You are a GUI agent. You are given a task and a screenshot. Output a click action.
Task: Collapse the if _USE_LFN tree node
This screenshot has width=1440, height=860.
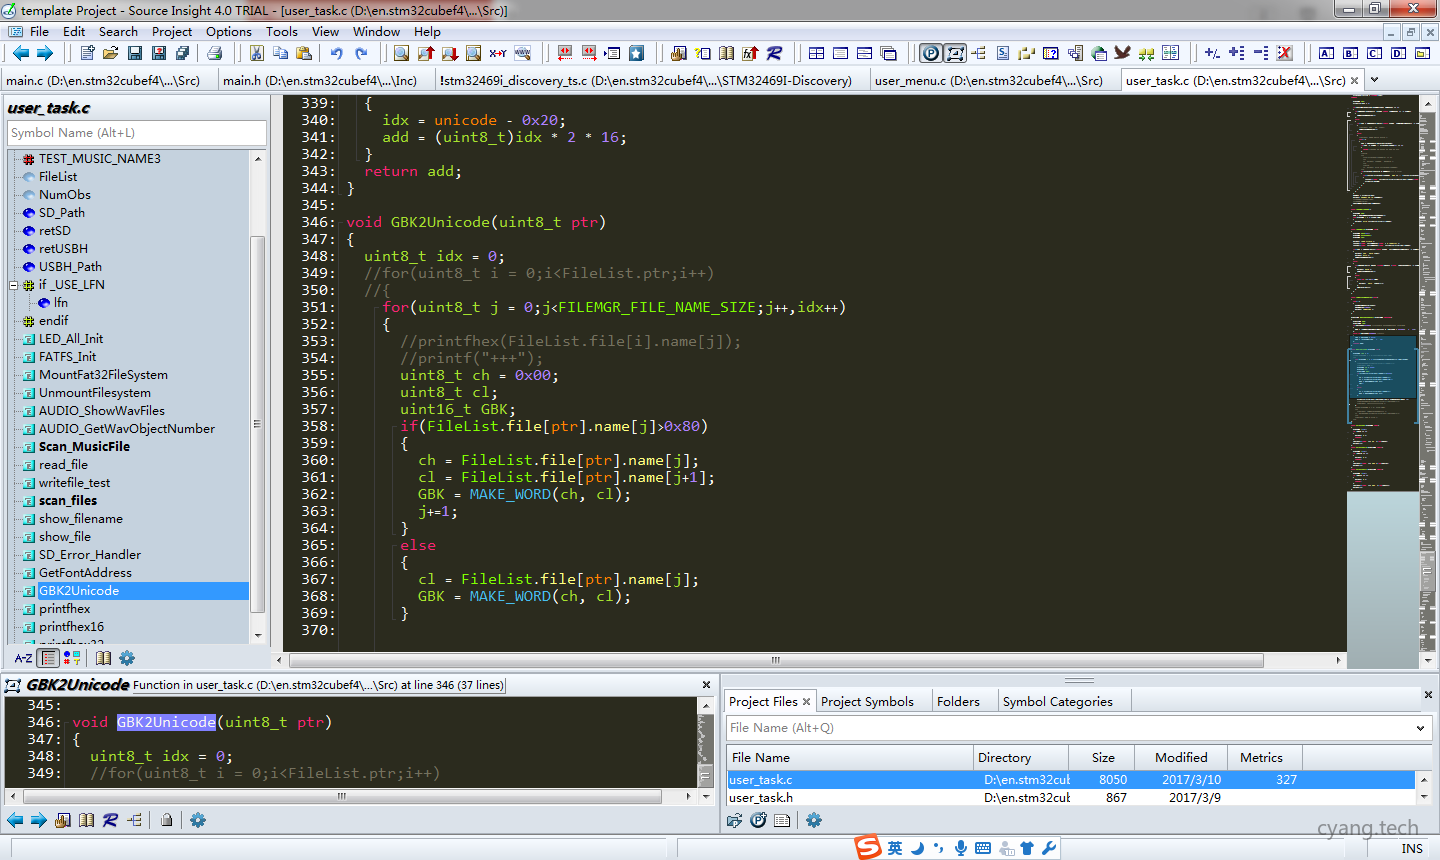(14, 285)
